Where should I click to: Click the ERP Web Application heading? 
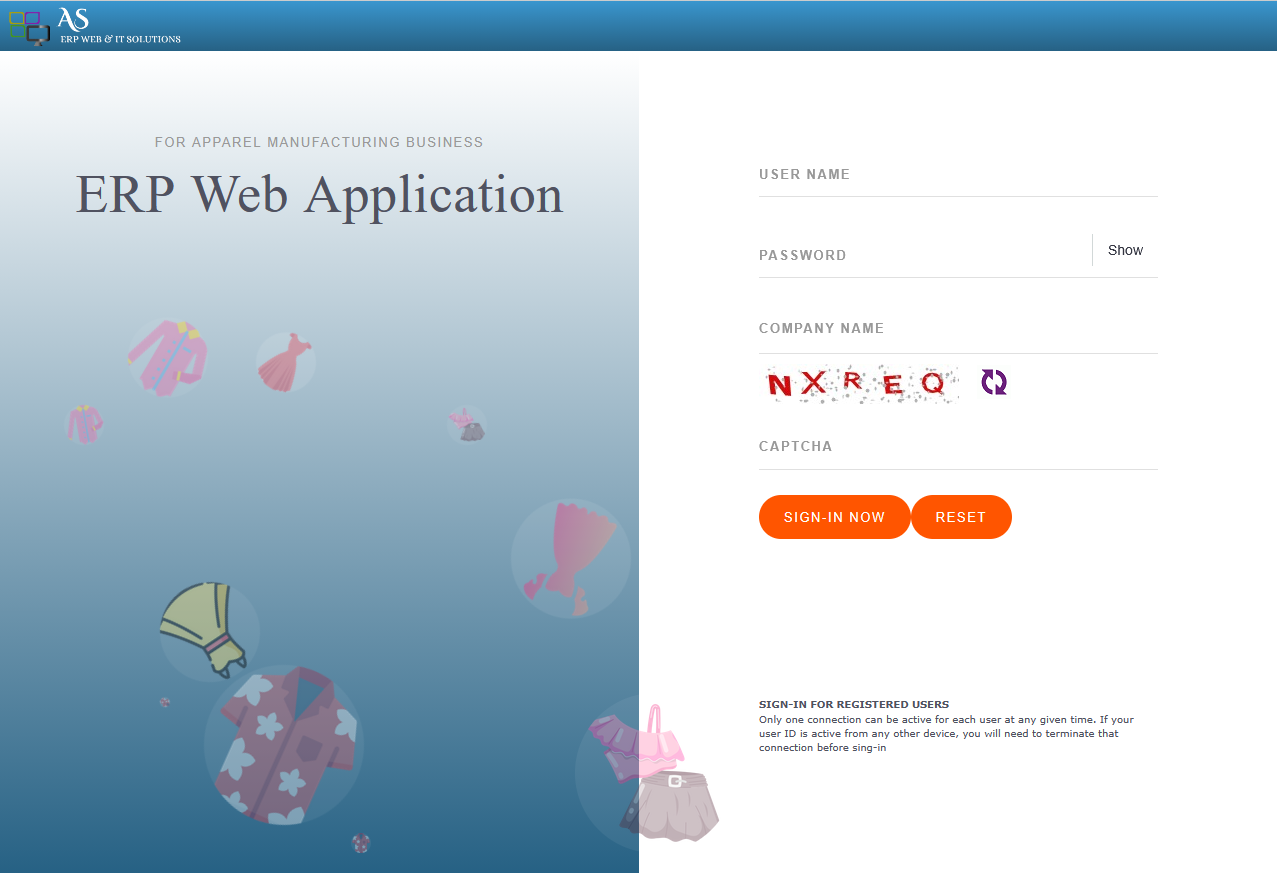click(x=319, y=194)
